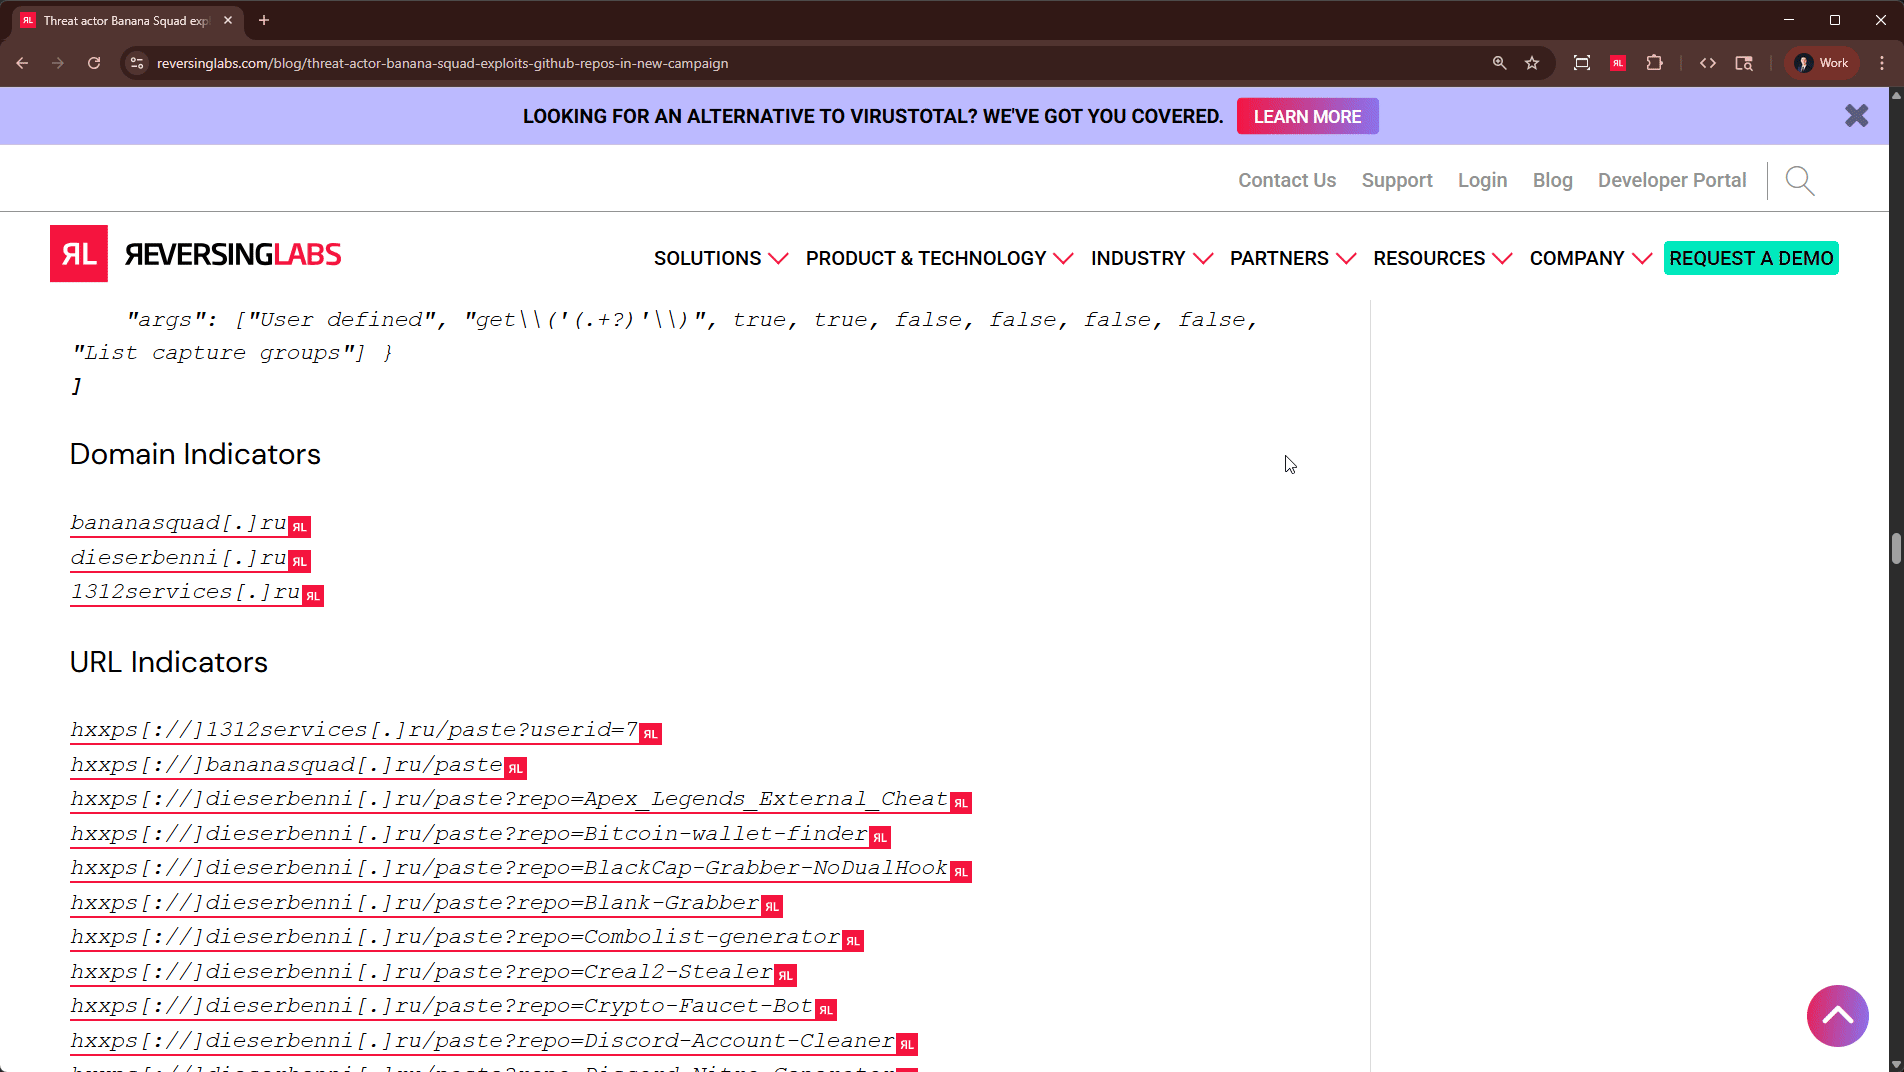Image resolution: width=1904 pixels, height=1072 pixels.
Task: Bookmark this page with the star
Action: (x=1532, y=63)
